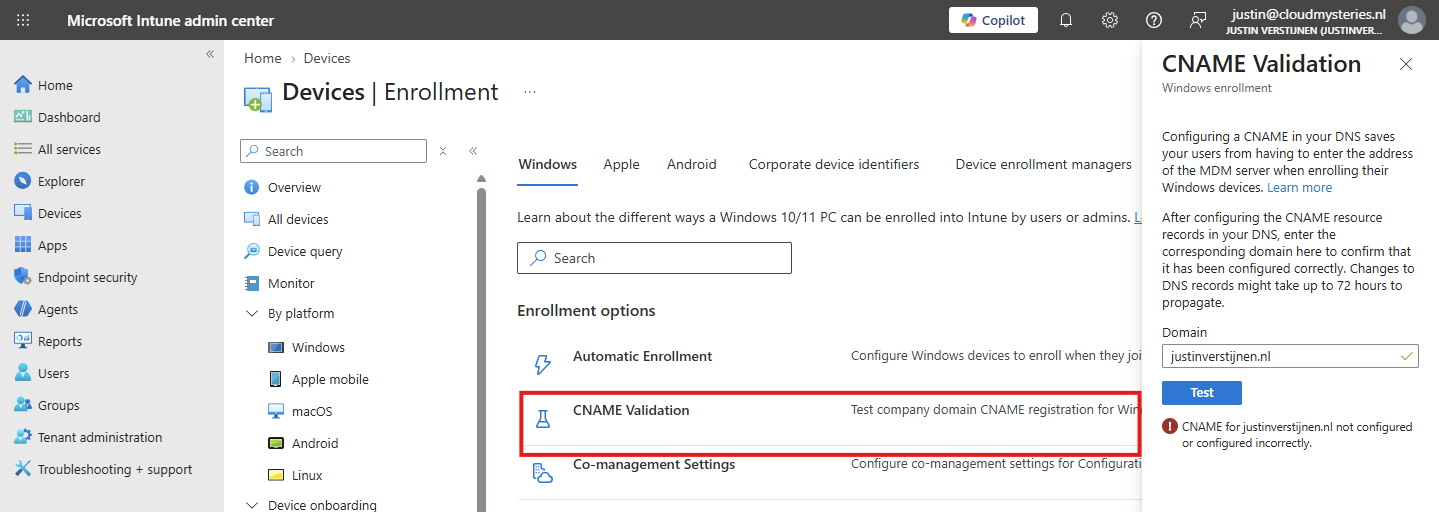Open the Learn more link

(1299, 187)
